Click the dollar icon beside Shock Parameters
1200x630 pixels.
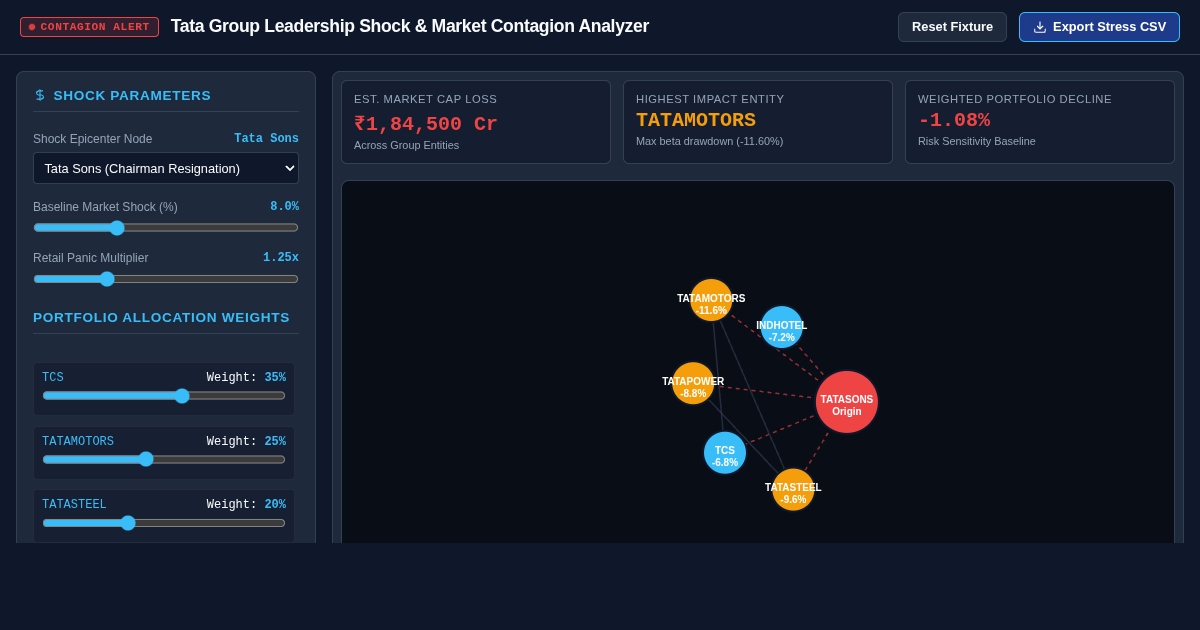click(x=40, y=95)
